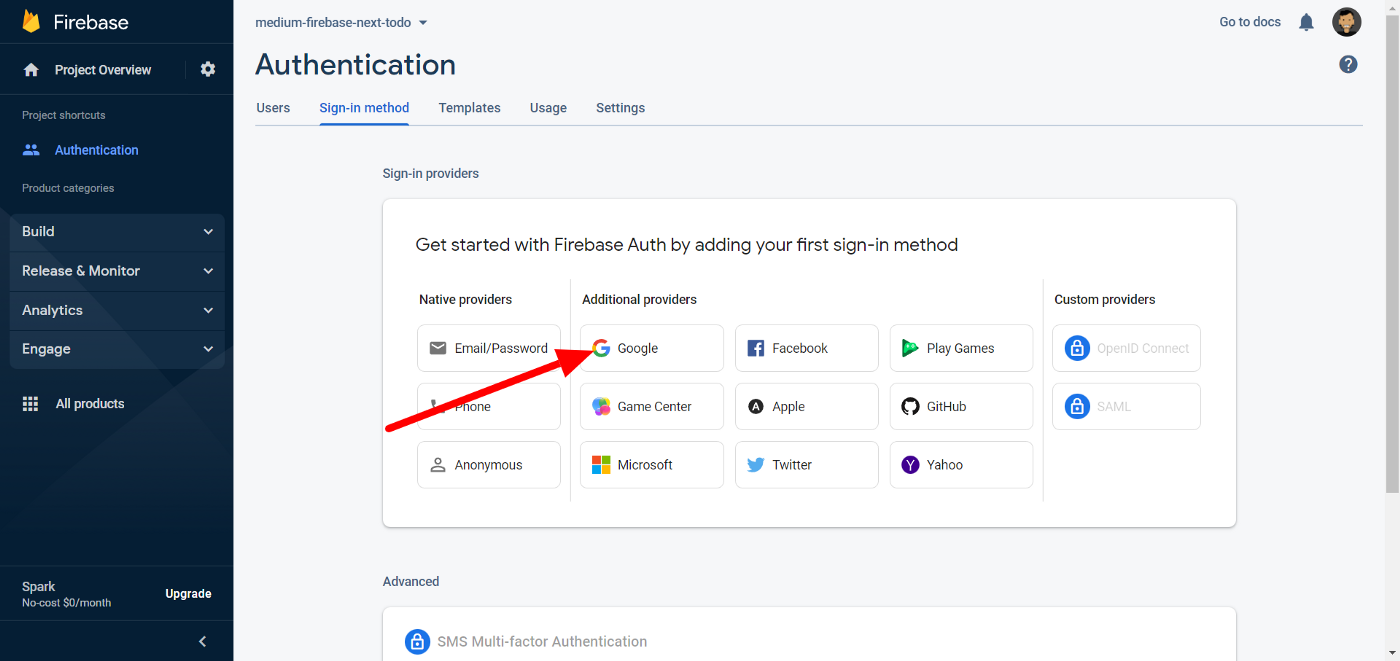Choose GitHub sign-in provider

[960, 407]
